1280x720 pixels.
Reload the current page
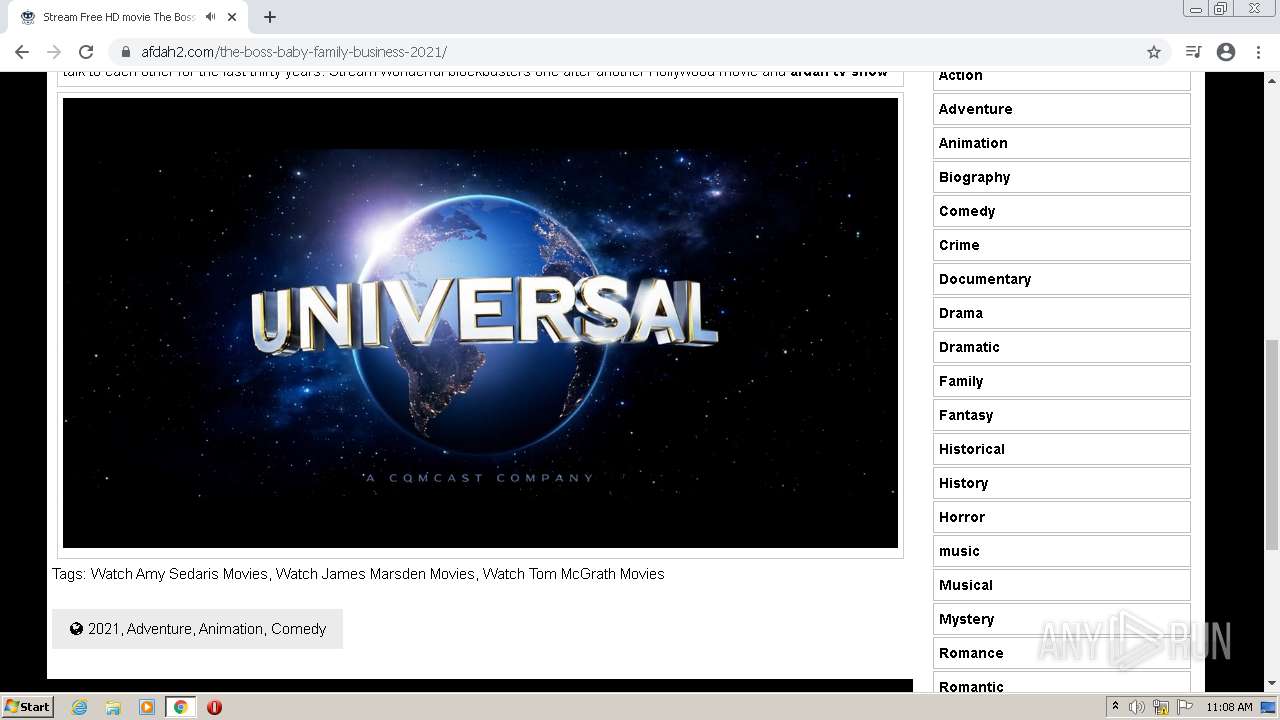pyautogui.click(x=86, y=52)
